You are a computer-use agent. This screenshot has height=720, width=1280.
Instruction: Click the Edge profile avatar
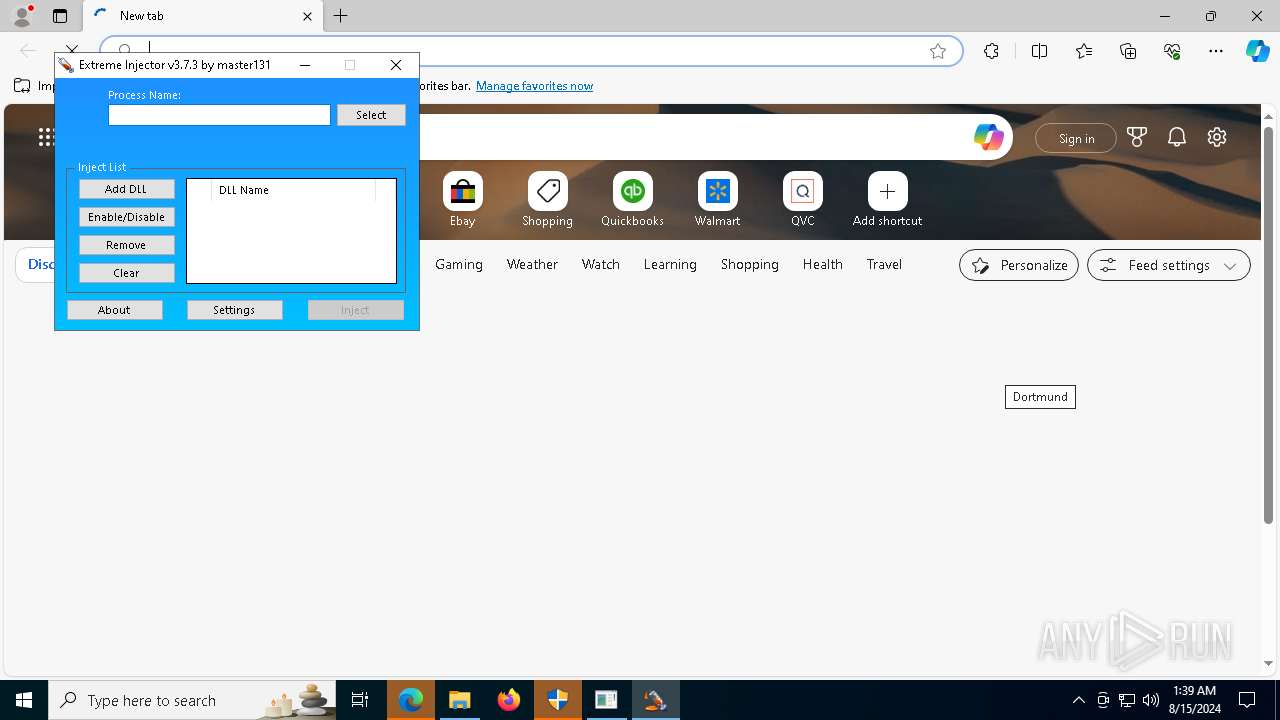(x=22, y=16)
